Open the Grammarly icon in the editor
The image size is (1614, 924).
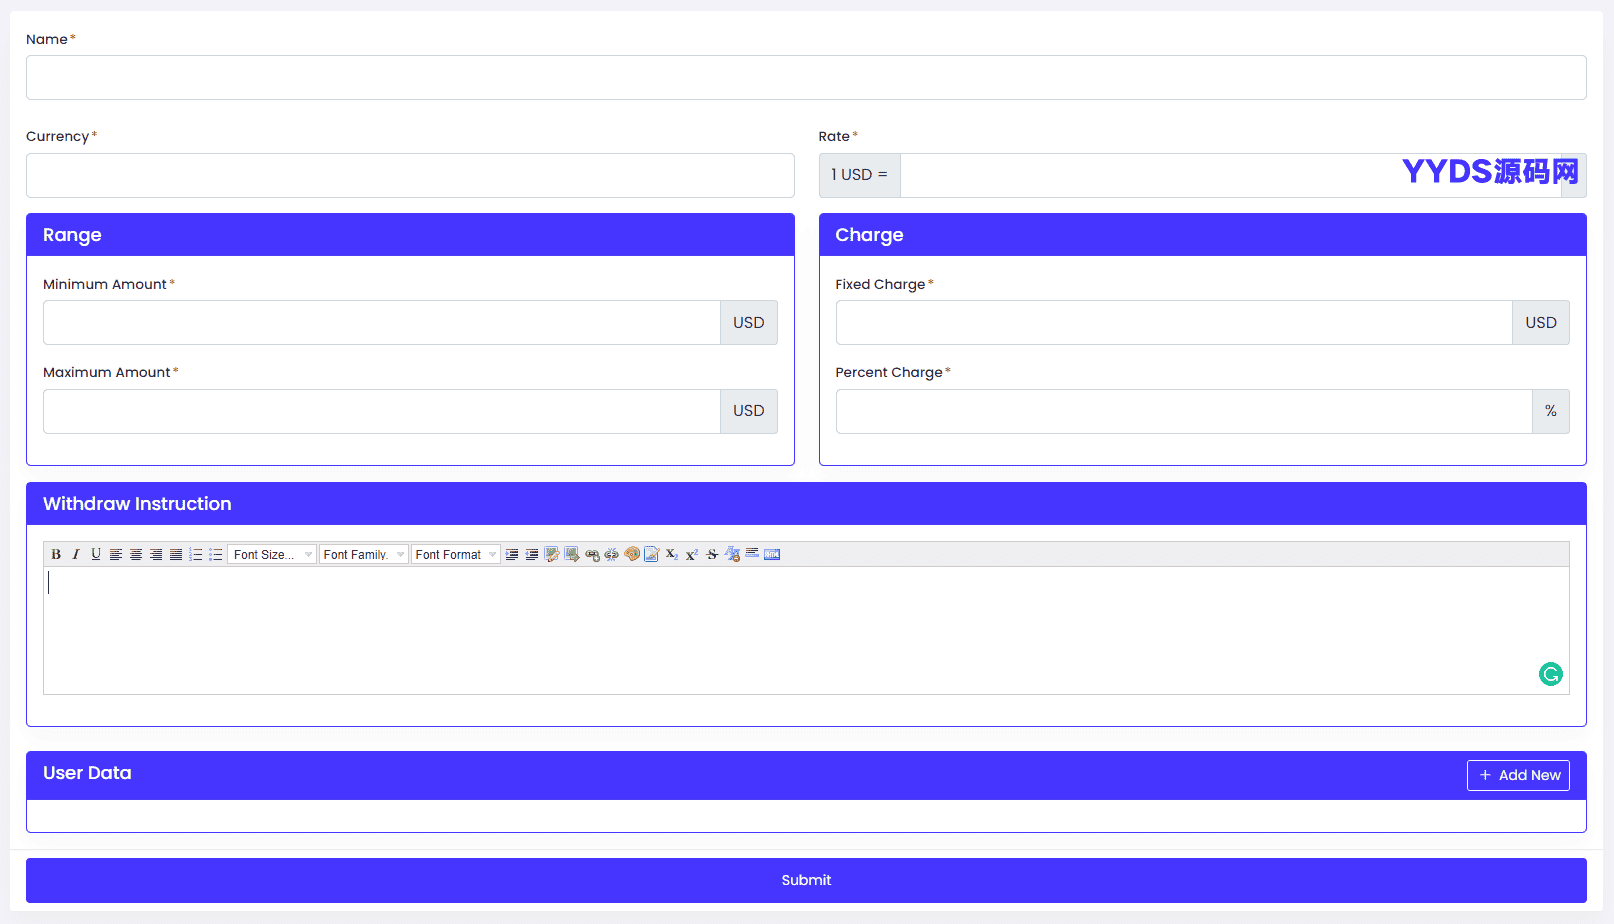1551,674
